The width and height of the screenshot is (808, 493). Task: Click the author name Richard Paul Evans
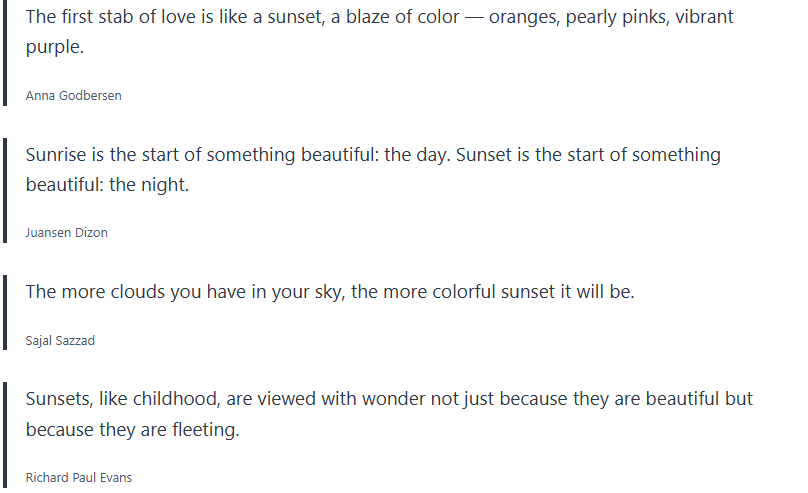click(x=78, y=478)
